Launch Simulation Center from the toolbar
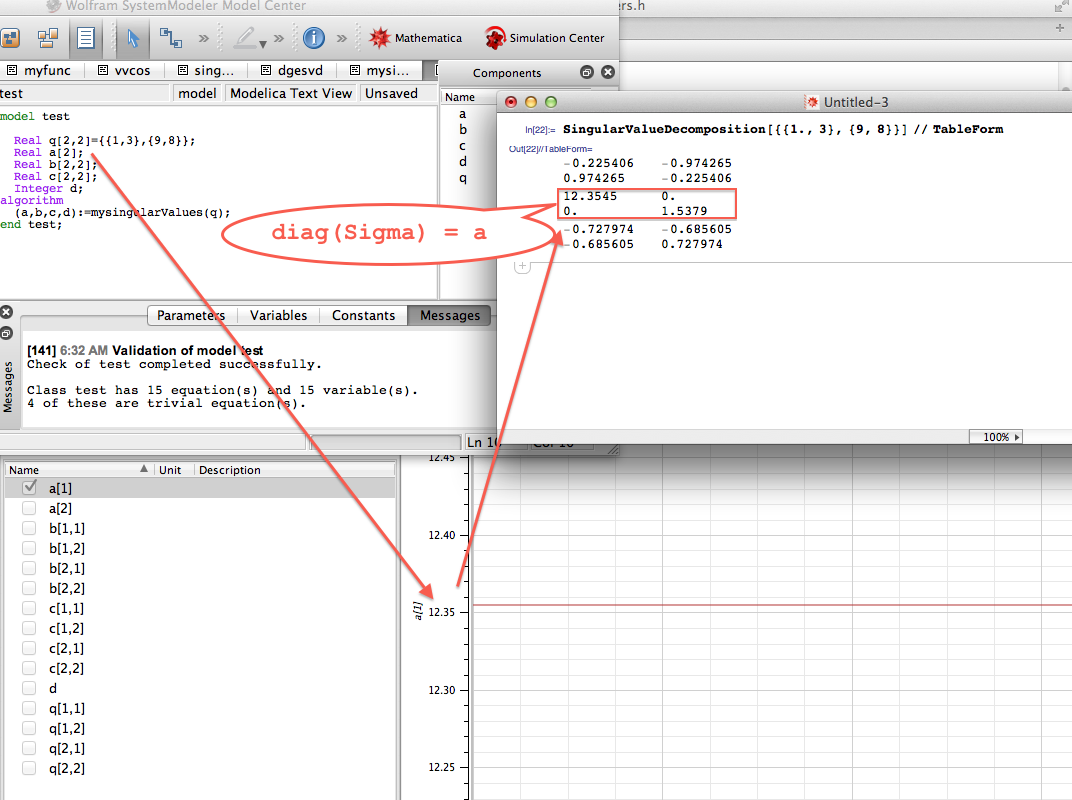This screenshot has width=1072, height=800. click(x=545, y=38)
